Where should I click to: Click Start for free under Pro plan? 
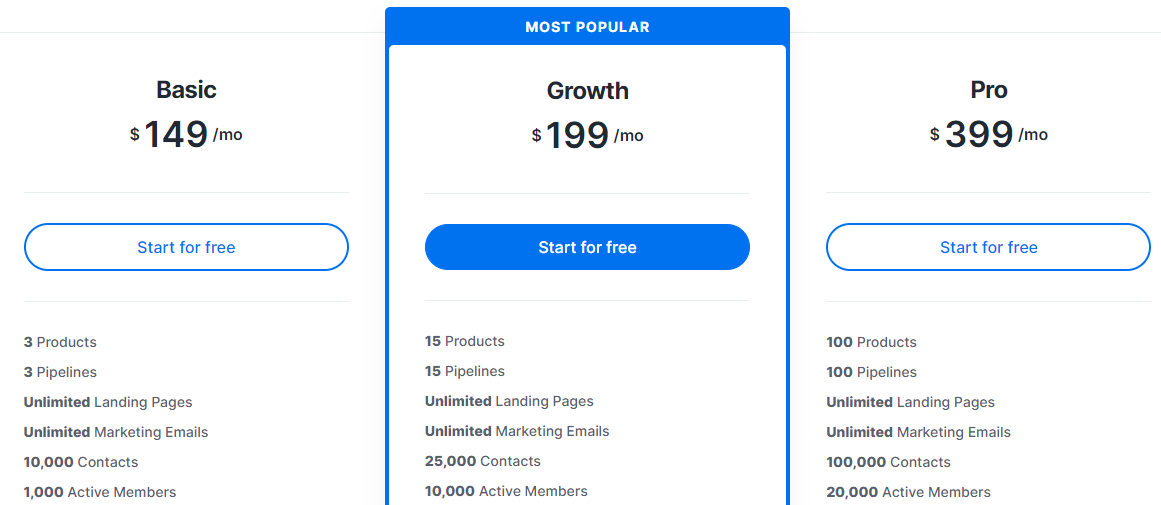click(988, 247)
